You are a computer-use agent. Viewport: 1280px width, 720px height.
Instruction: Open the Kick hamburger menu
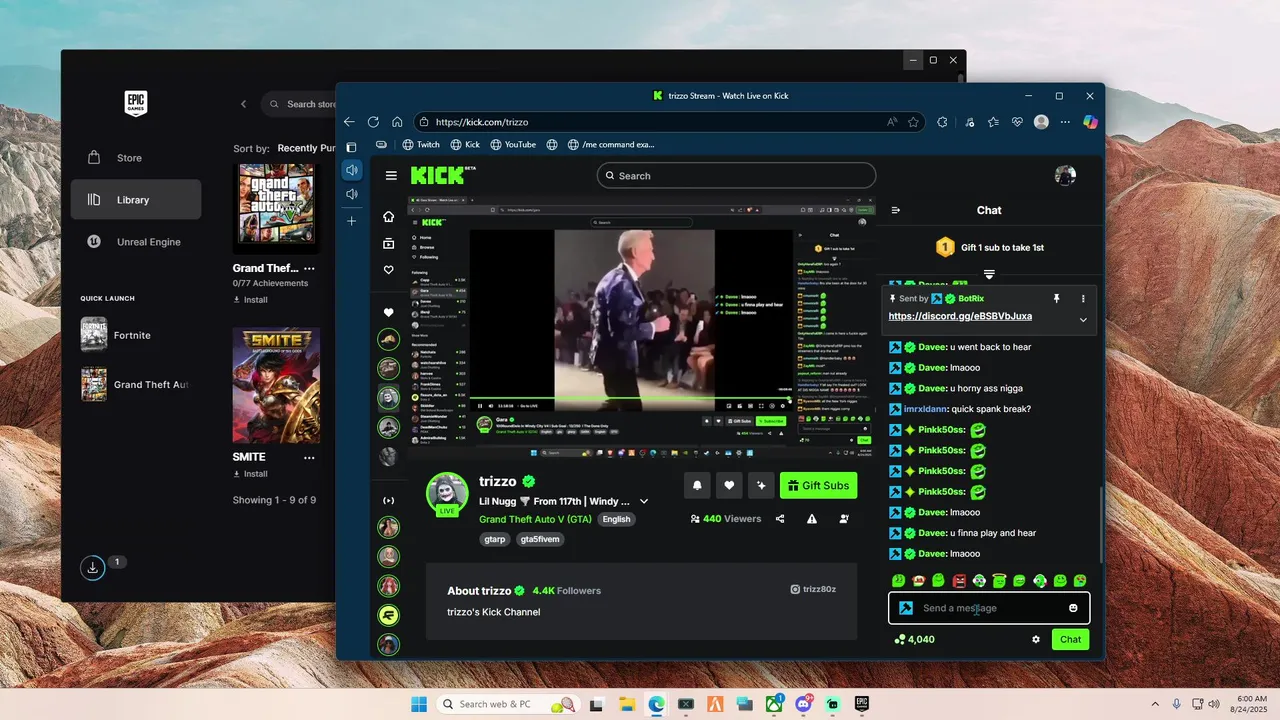(391, 175)
